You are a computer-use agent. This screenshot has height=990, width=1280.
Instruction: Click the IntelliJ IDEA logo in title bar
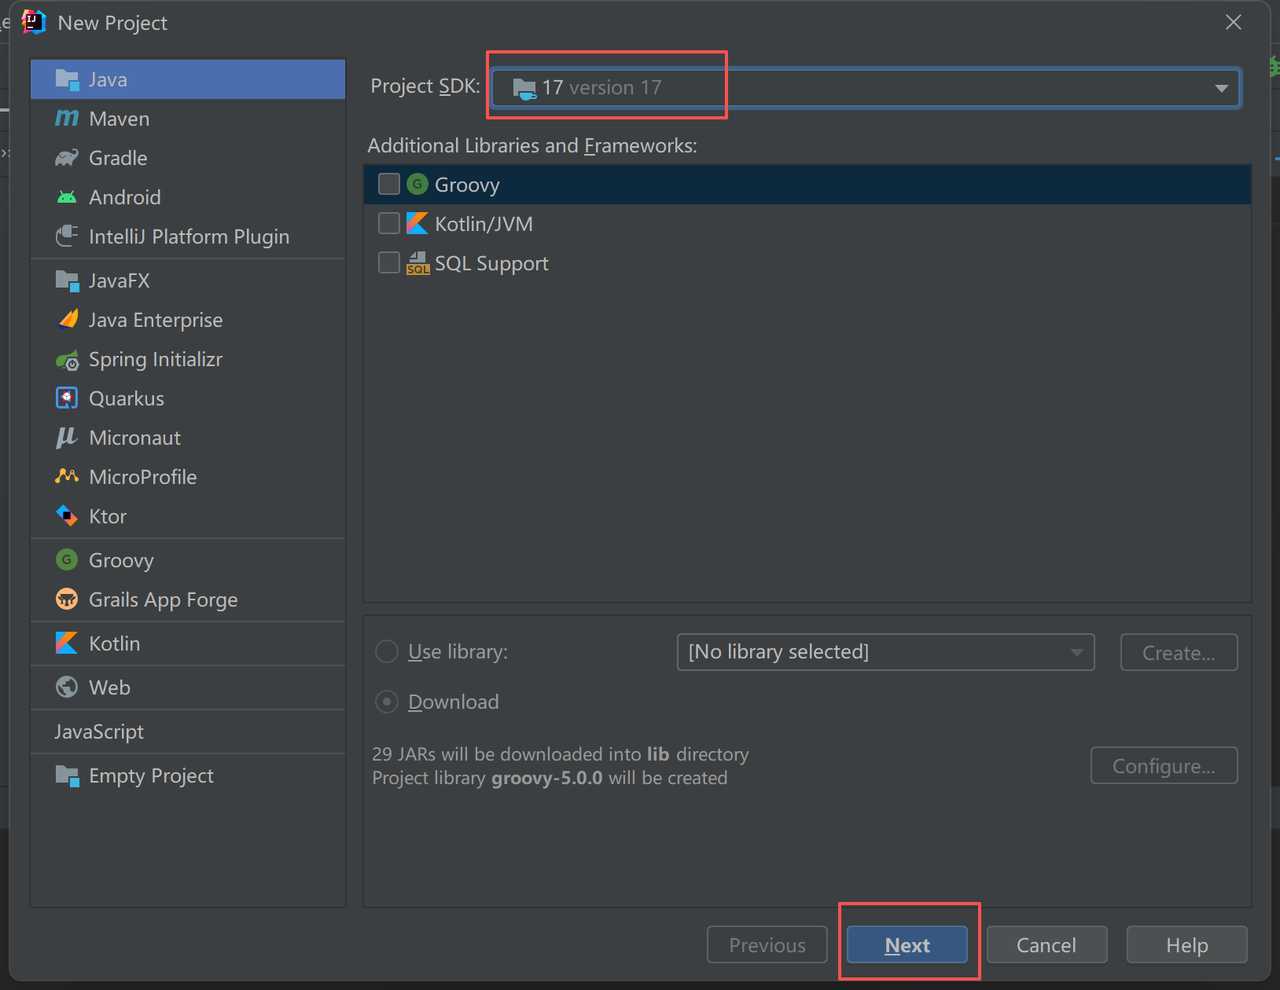pyautogui.click(x=34, y=22)
